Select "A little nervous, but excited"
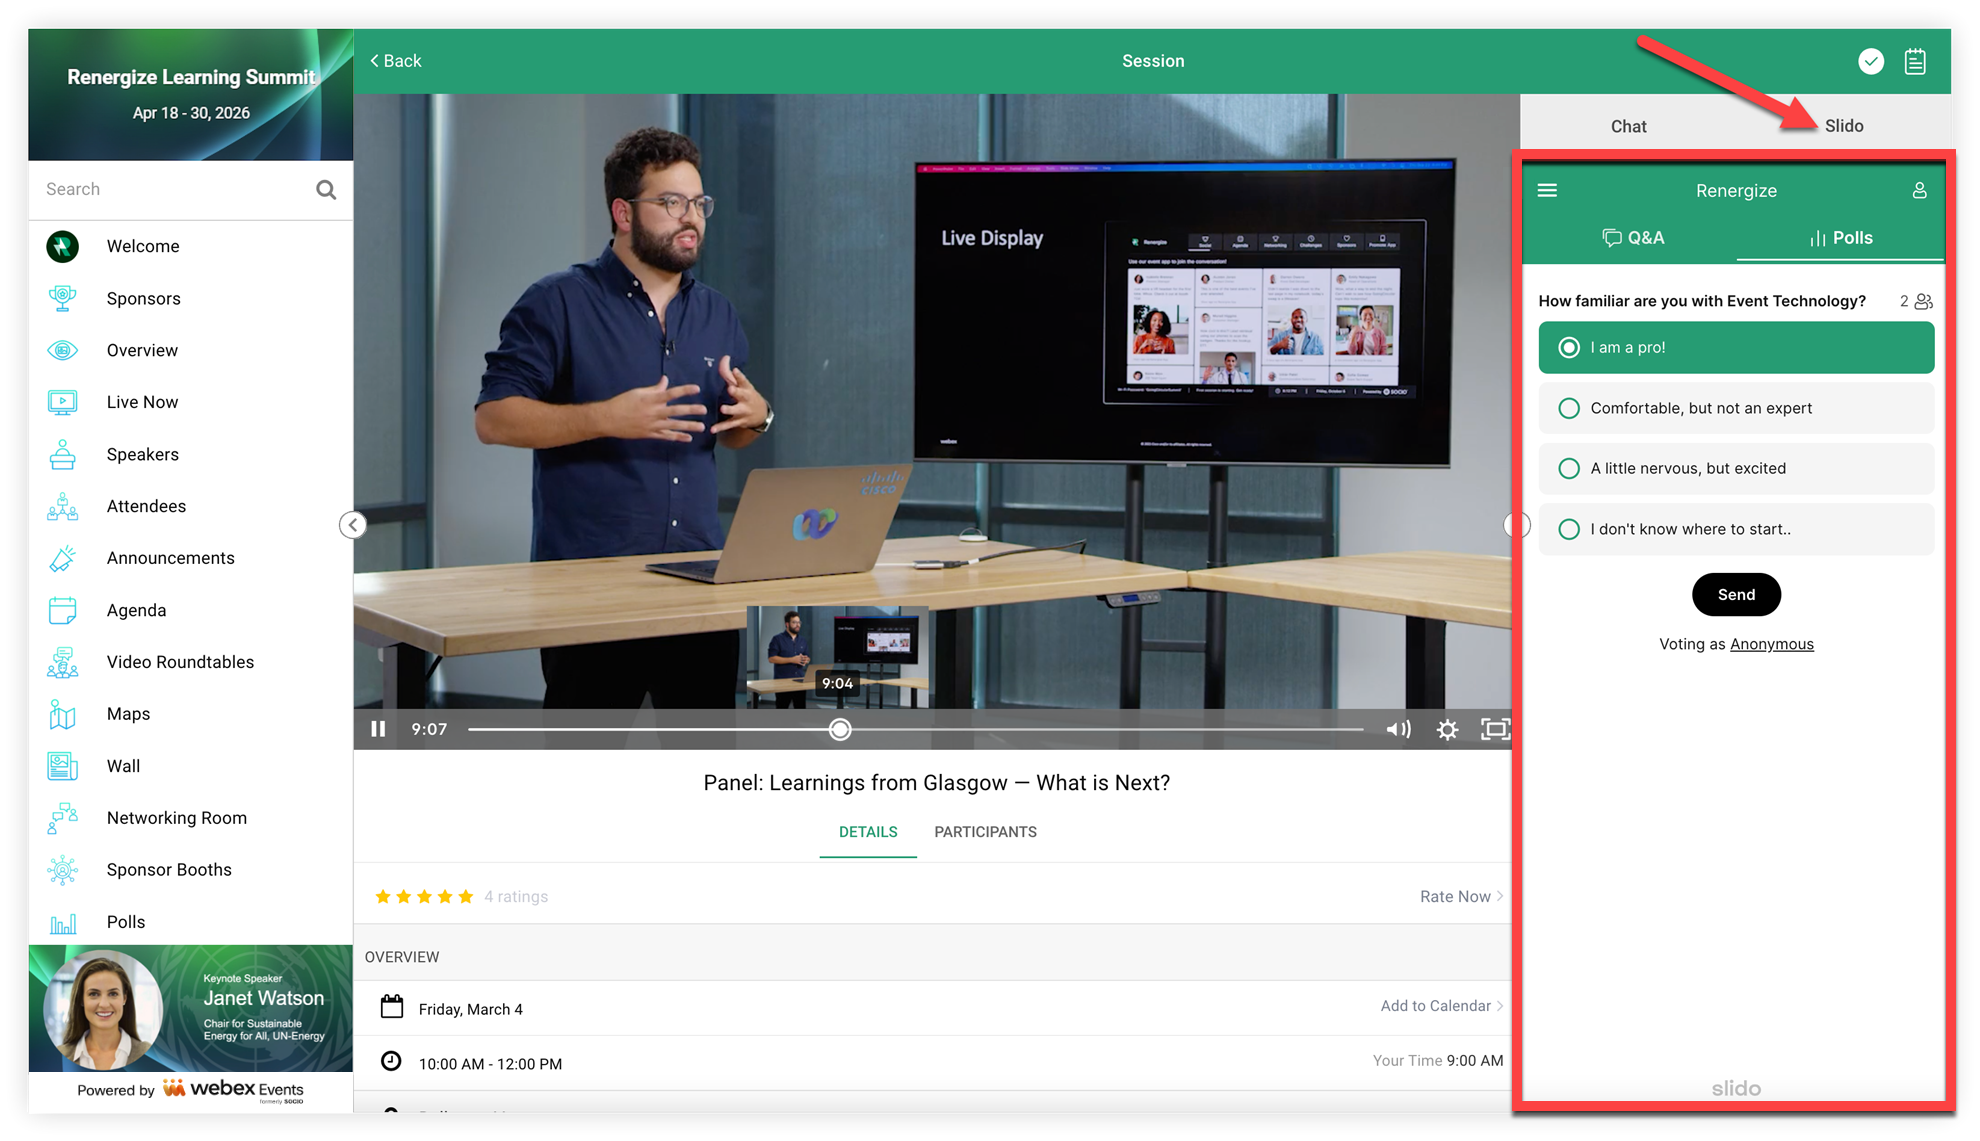This screenshot has height=1141, width=1980. (1736, 468)
